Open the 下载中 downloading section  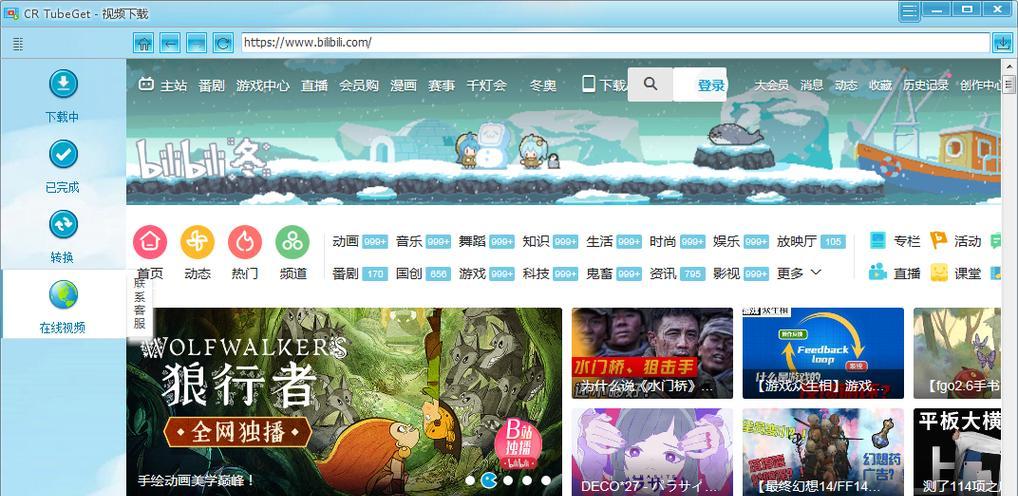point(63,97)
